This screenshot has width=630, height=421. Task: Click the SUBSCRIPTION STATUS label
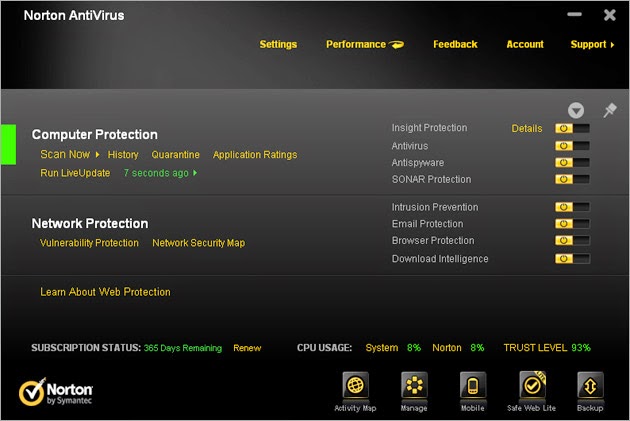pyautogui.click(x=86, y=348)
